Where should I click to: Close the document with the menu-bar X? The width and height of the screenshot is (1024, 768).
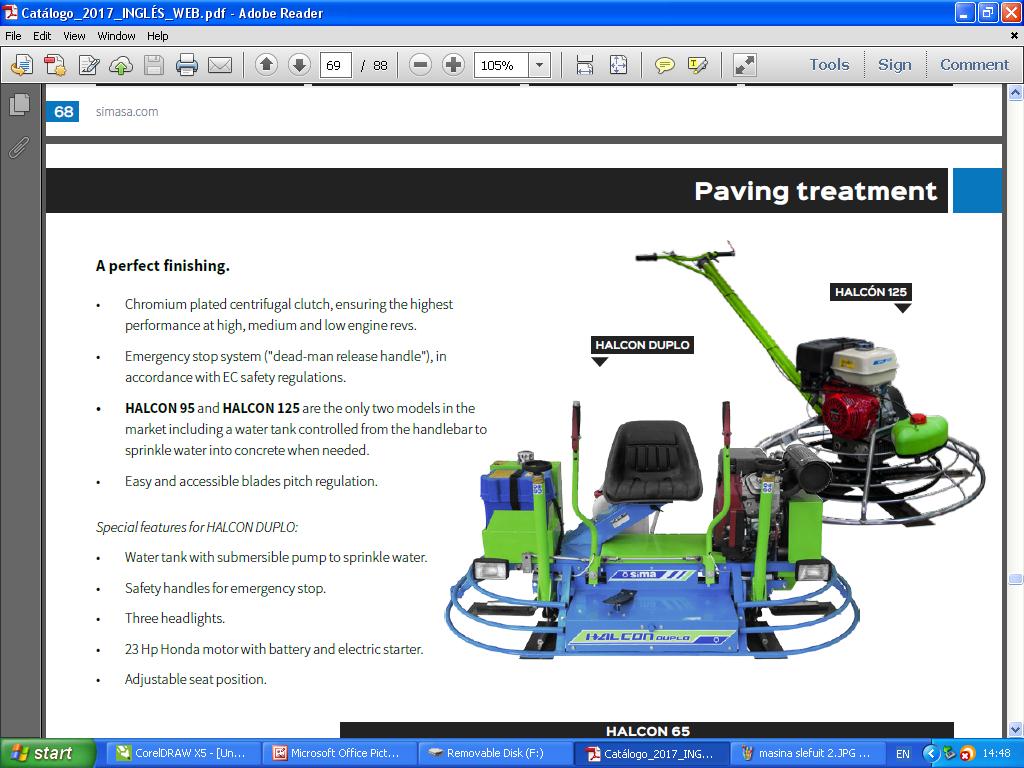coord(1014,36)
